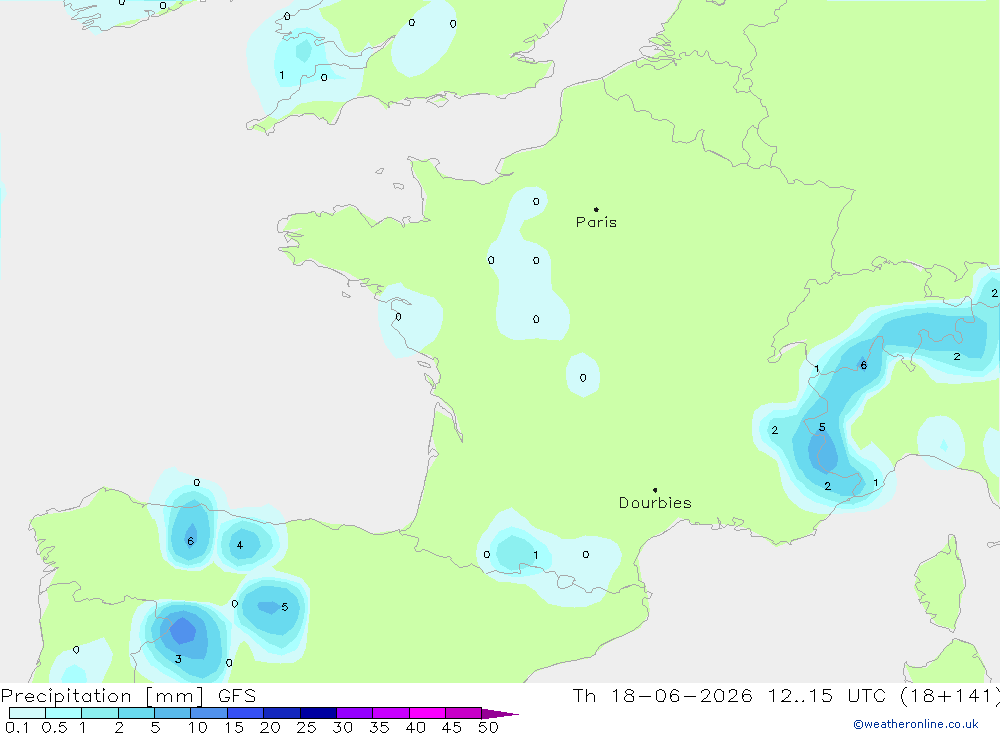
Task: Pick the 35–40 mm legend swatch
Action: pyautogui.click(x=390, y=713)
